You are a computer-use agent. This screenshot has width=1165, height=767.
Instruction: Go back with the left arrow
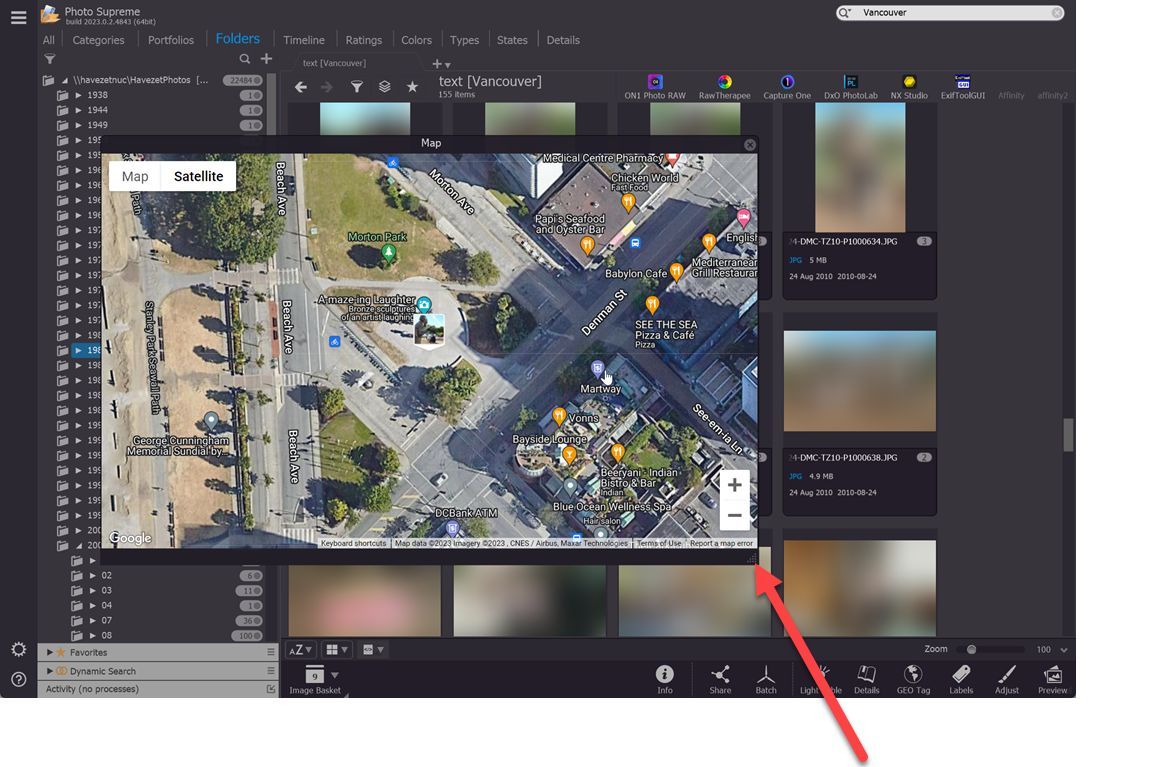(x=300, y=87)
